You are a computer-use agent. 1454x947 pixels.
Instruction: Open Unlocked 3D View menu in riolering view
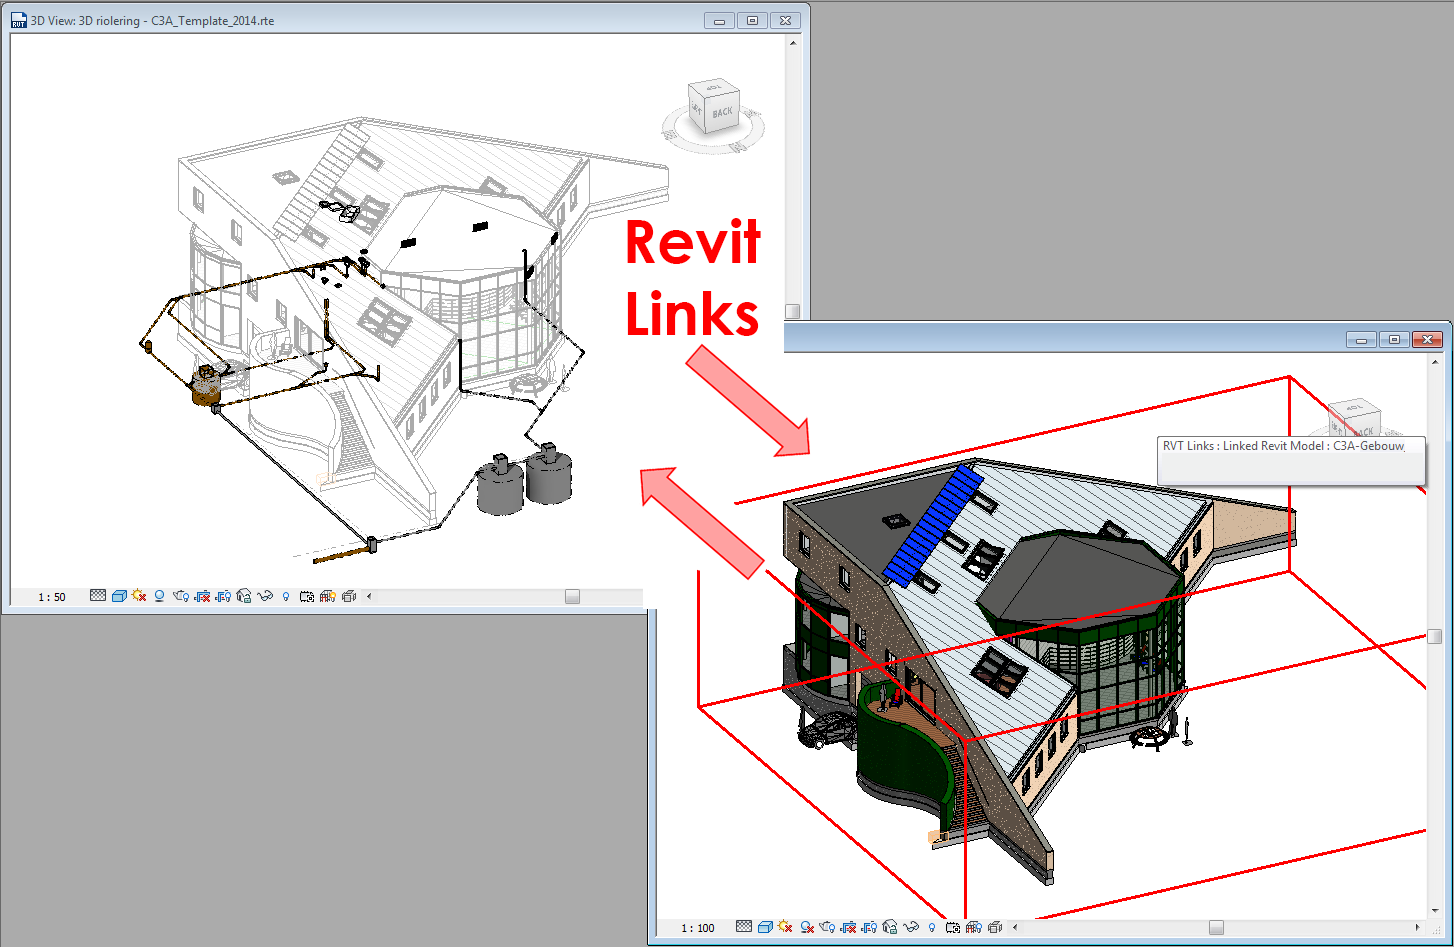243,596
